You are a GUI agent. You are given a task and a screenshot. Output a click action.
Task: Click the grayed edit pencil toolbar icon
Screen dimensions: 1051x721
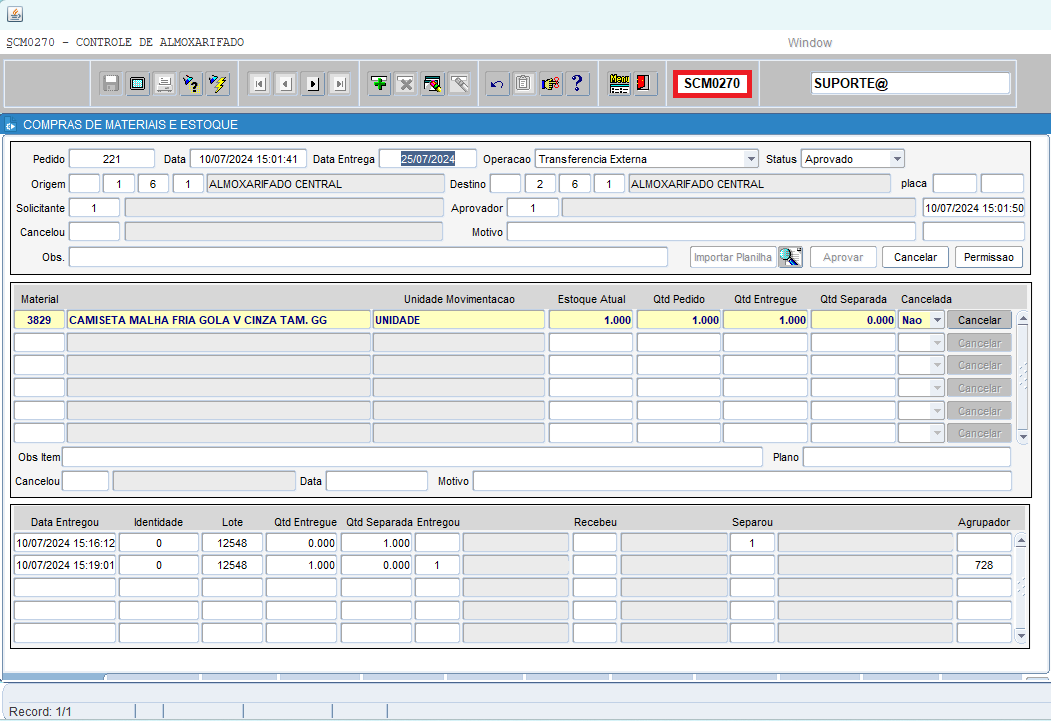[459, 84]
